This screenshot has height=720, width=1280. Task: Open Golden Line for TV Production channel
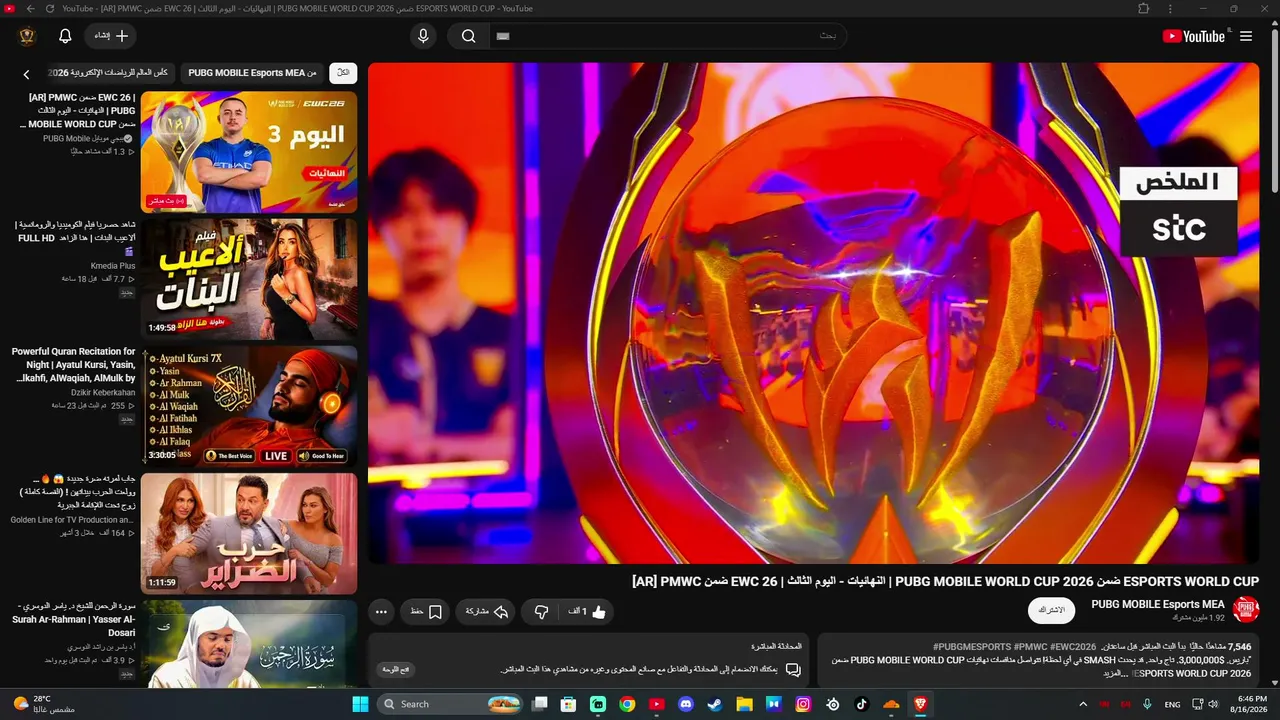pyautogui.click(x=72, y=520)
